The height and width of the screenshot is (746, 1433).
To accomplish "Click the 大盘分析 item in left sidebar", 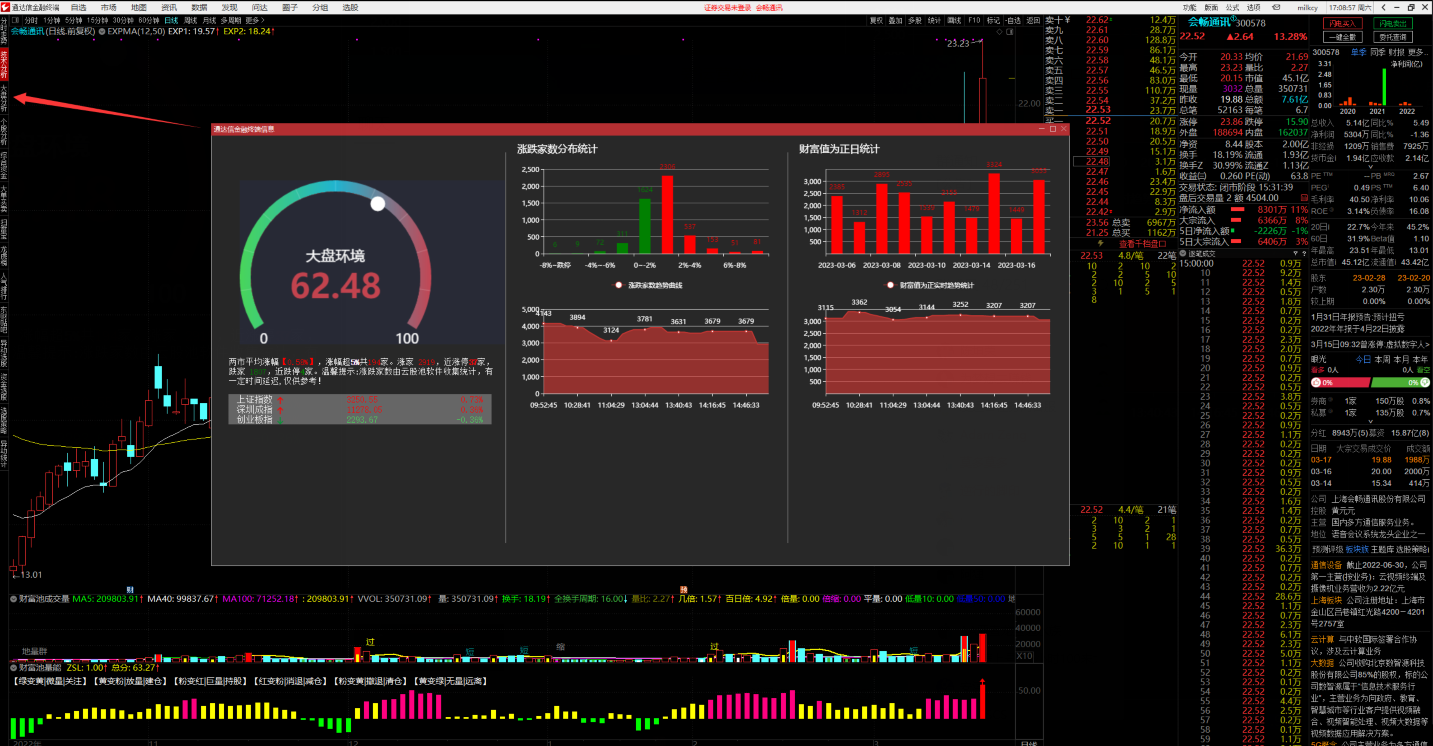I will pyautogui.click(x=4, y=100).
